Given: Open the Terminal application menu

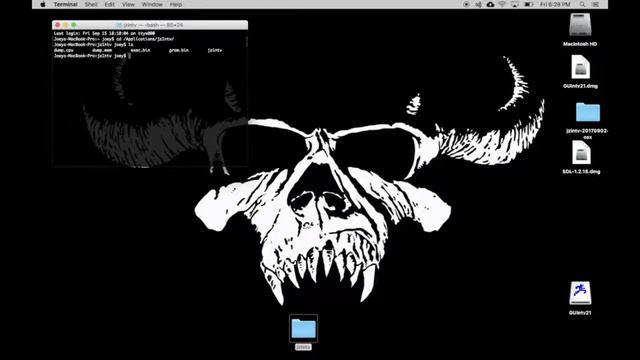Looking at the screenshot, I should (65, 4).
